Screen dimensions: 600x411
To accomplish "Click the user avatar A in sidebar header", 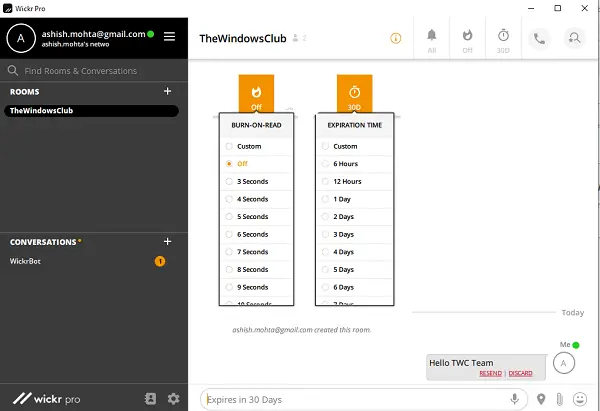I will coord(21,38).
